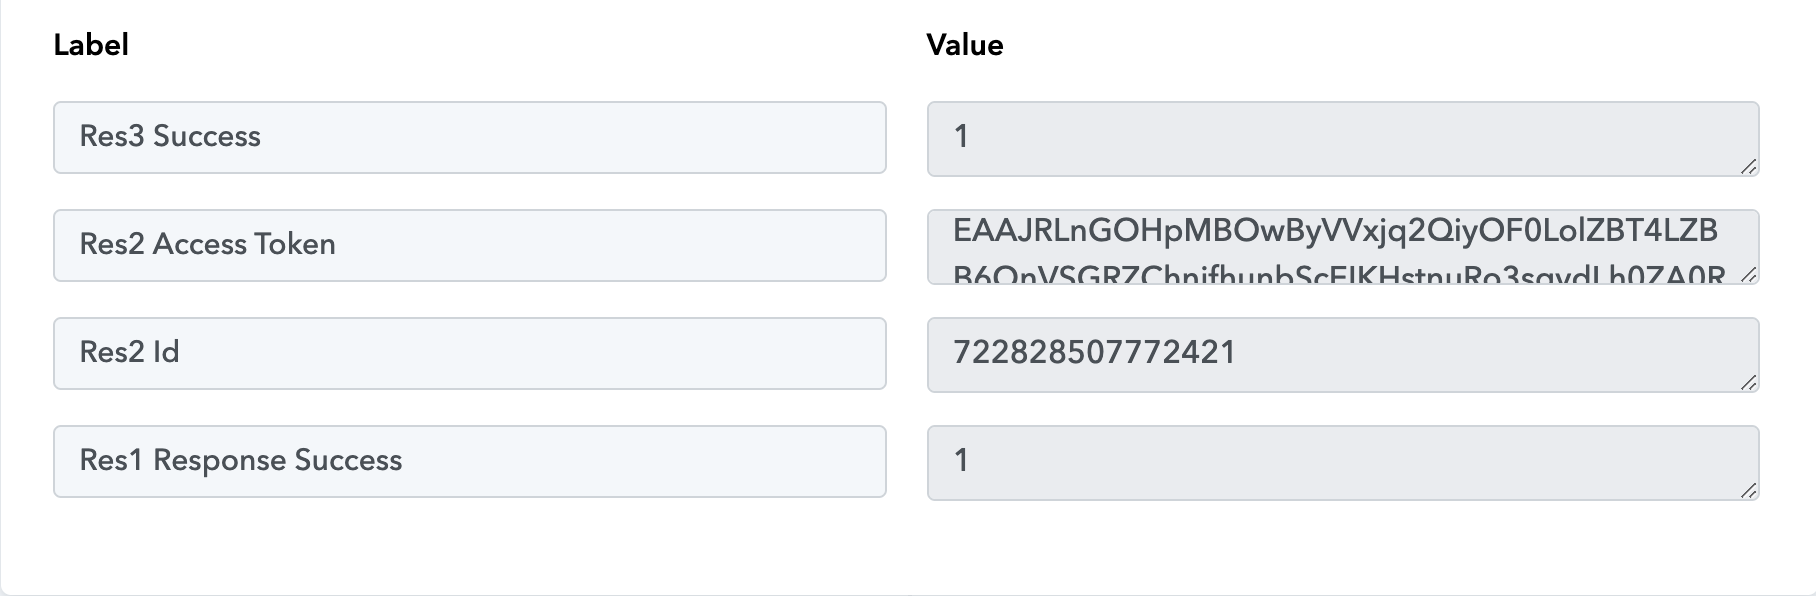
Task: Click the Res2 Access Token label field
Action: click(470, 245)
